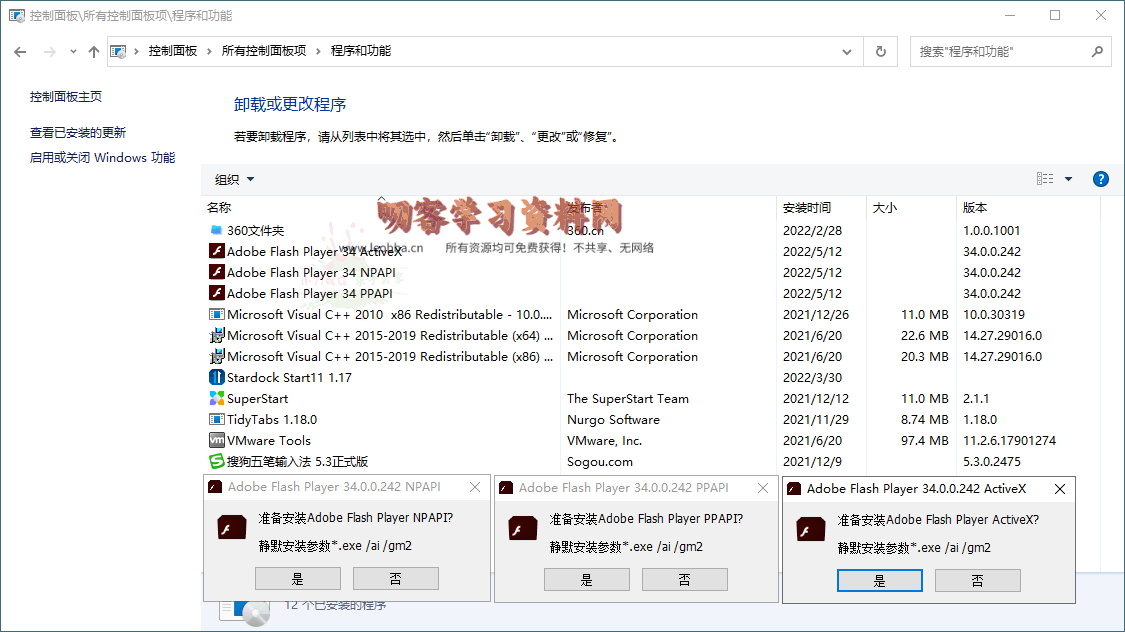Viewport: 1125px width, 632px height.
Task: Open the 组织 dropdown menu
Action: pos(235,179)
